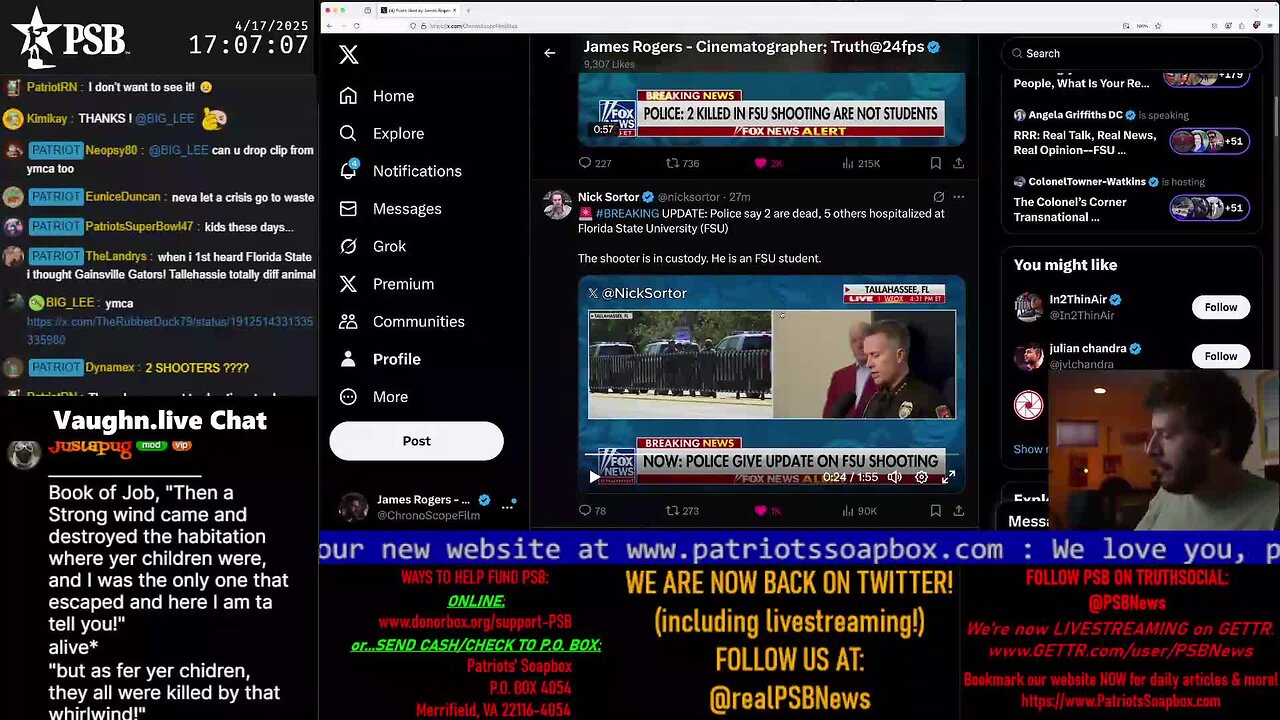Click James Rogers verified badge in header
Image resolution: width=1280 pixels, height=720 pixels.
tap(934, 47)
